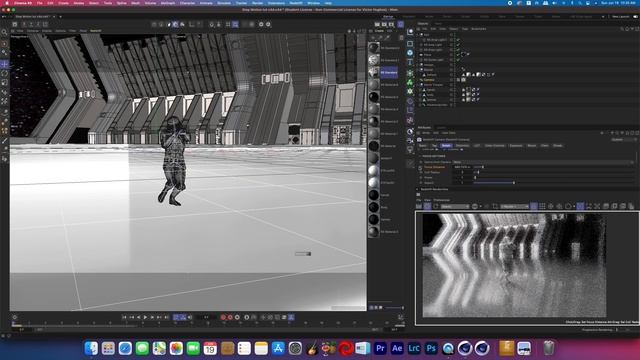This screenshot has height=360, width=640.
Task: Open the Takes tab beside Objects
Action: 438,24
